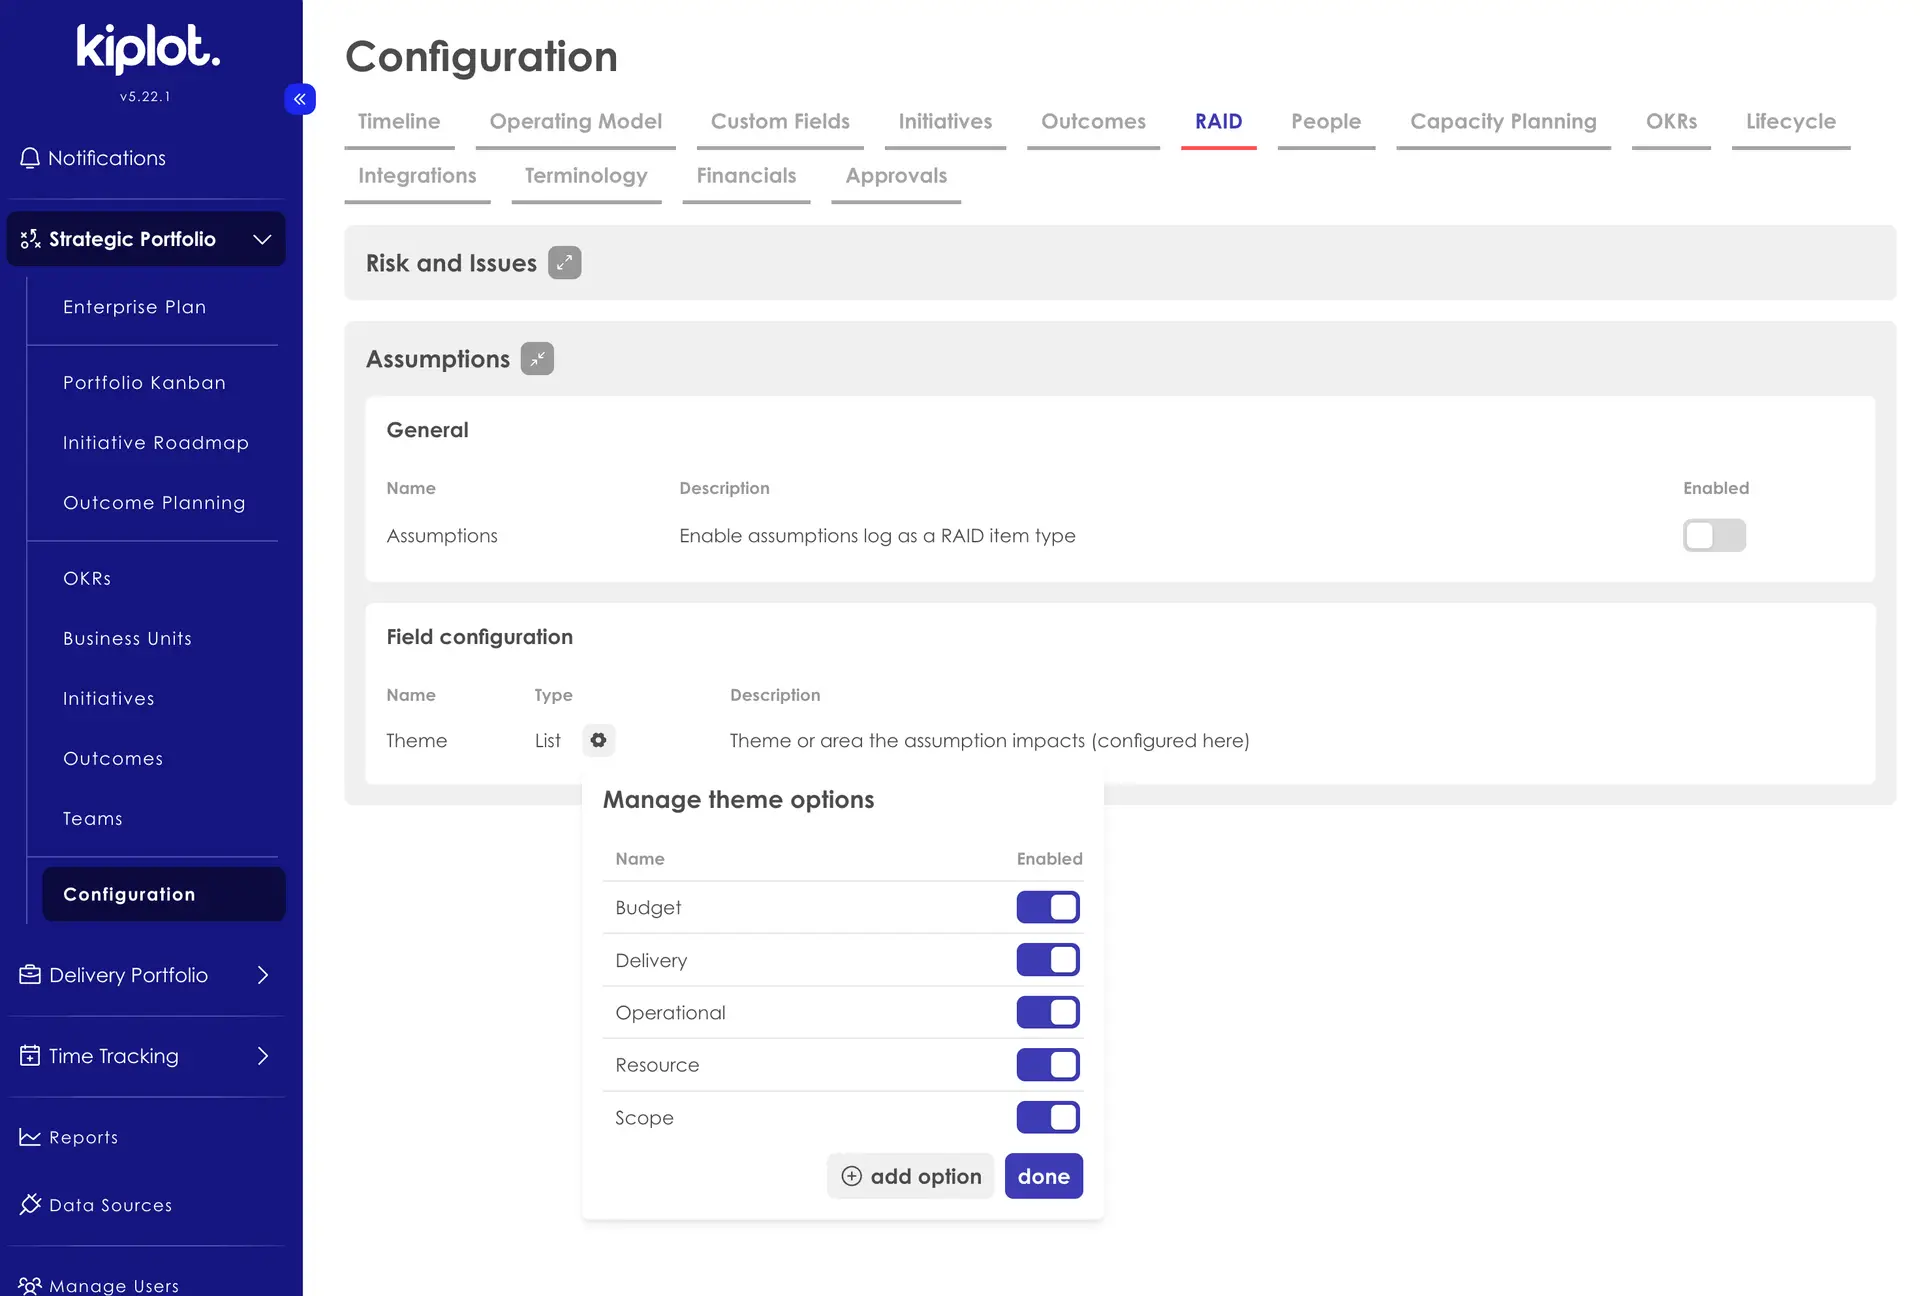Toggle the Scope theme option off

click(1047, 1117)
